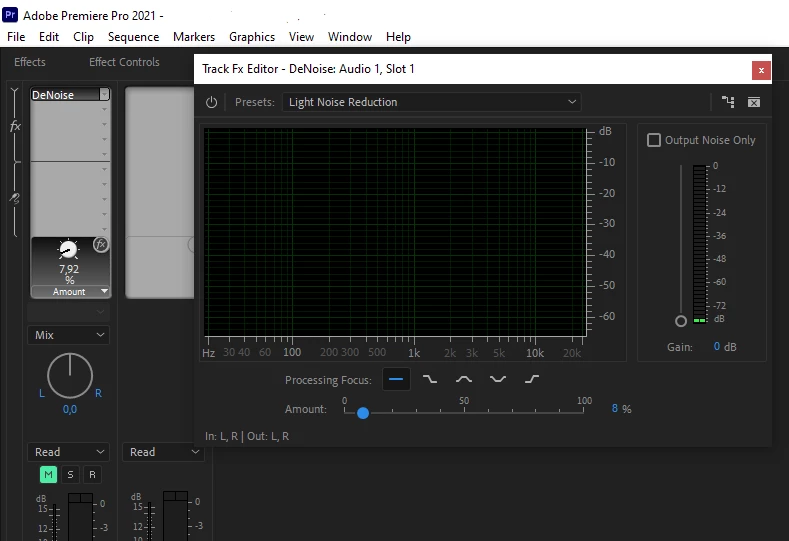Open the Amount parameter dropdown below knob
Screen dimensions: 789x541
(104, 291)
